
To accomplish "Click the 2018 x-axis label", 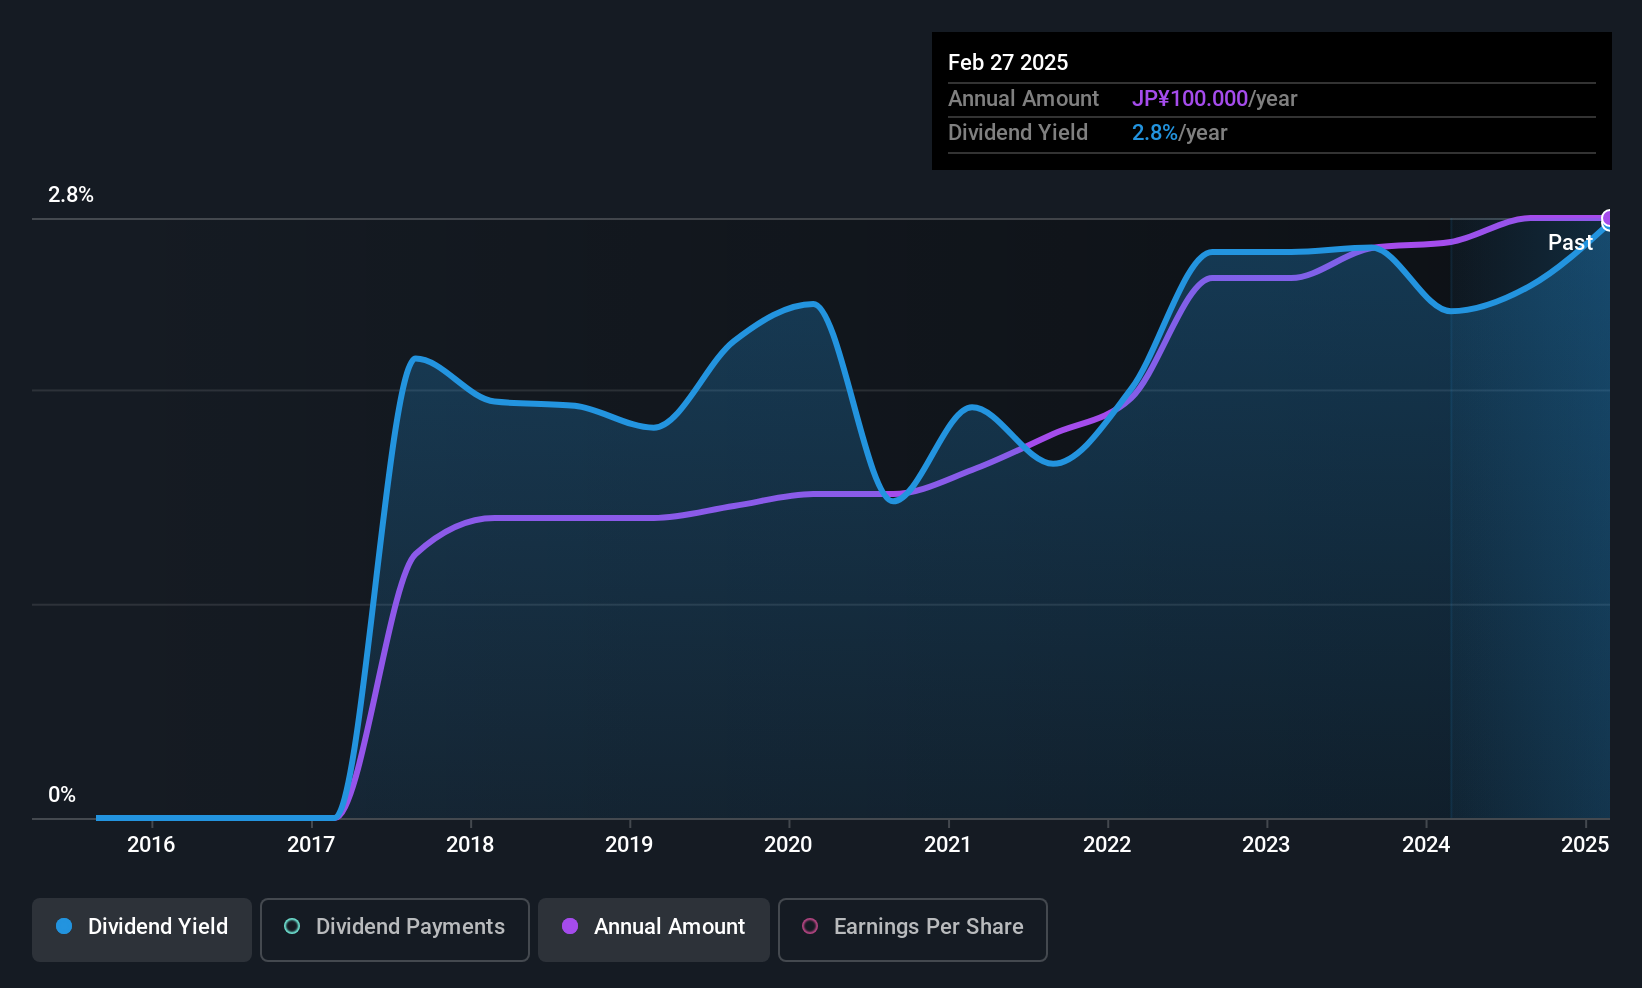I will point(470,845).
